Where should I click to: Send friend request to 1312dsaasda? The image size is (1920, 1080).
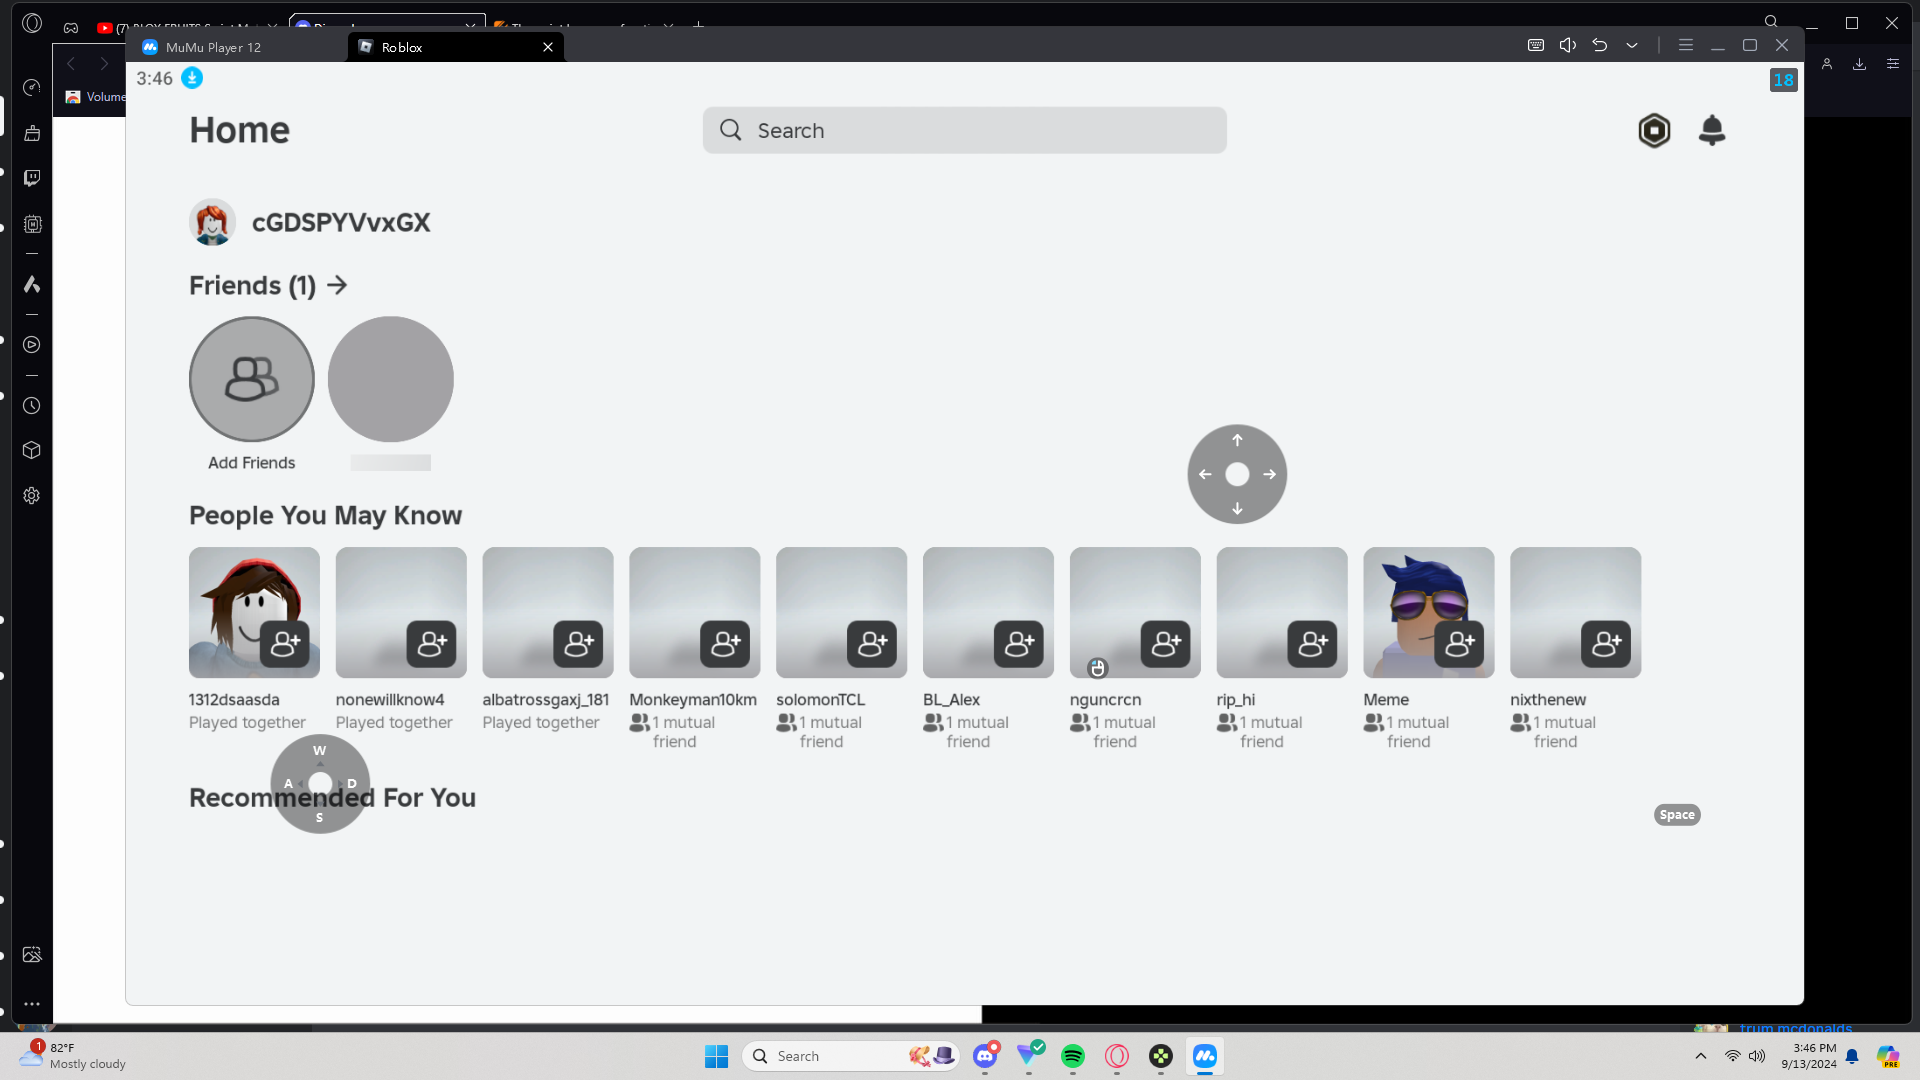pos(285,644)
